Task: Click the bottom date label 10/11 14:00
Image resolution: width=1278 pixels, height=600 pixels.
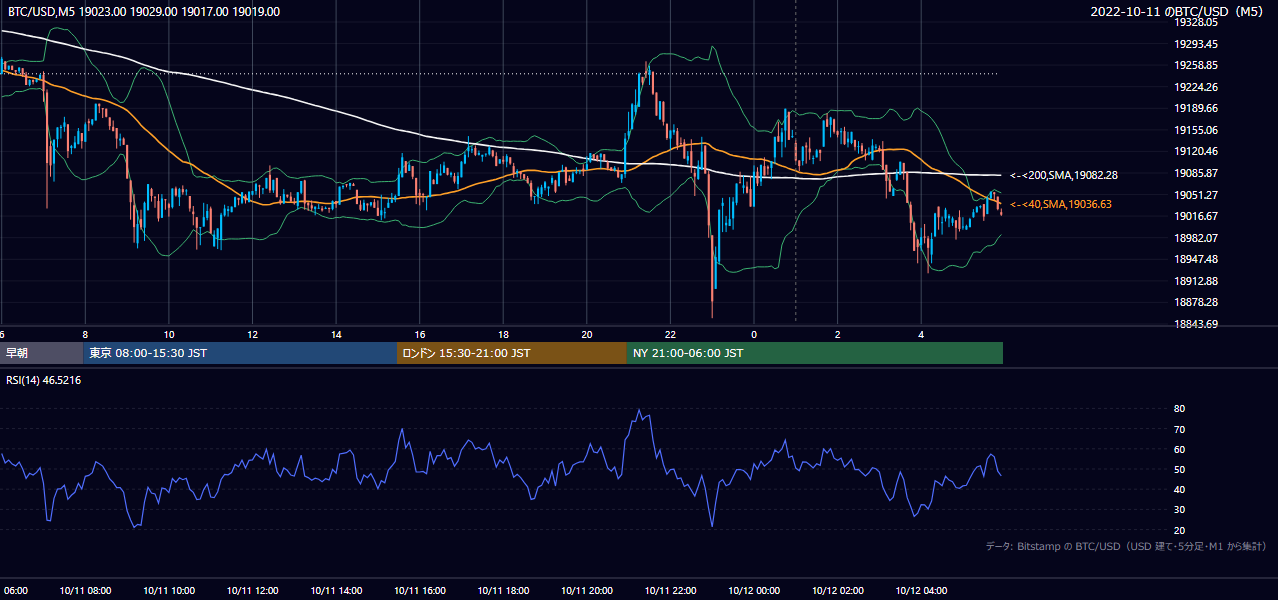Action: click(335, 591)
